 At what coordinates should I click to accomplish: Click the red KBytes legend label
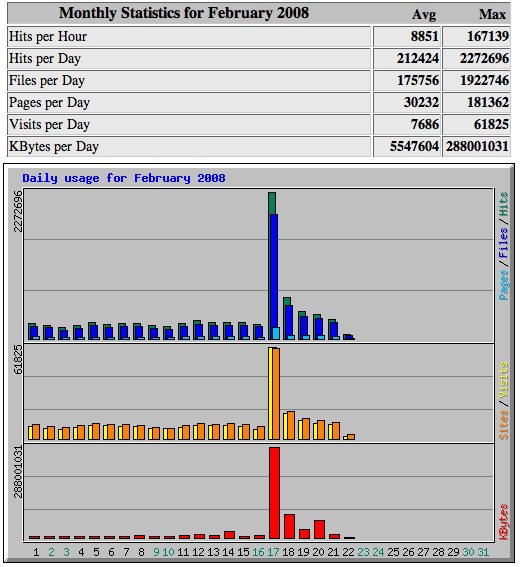(x=503, y=522)
